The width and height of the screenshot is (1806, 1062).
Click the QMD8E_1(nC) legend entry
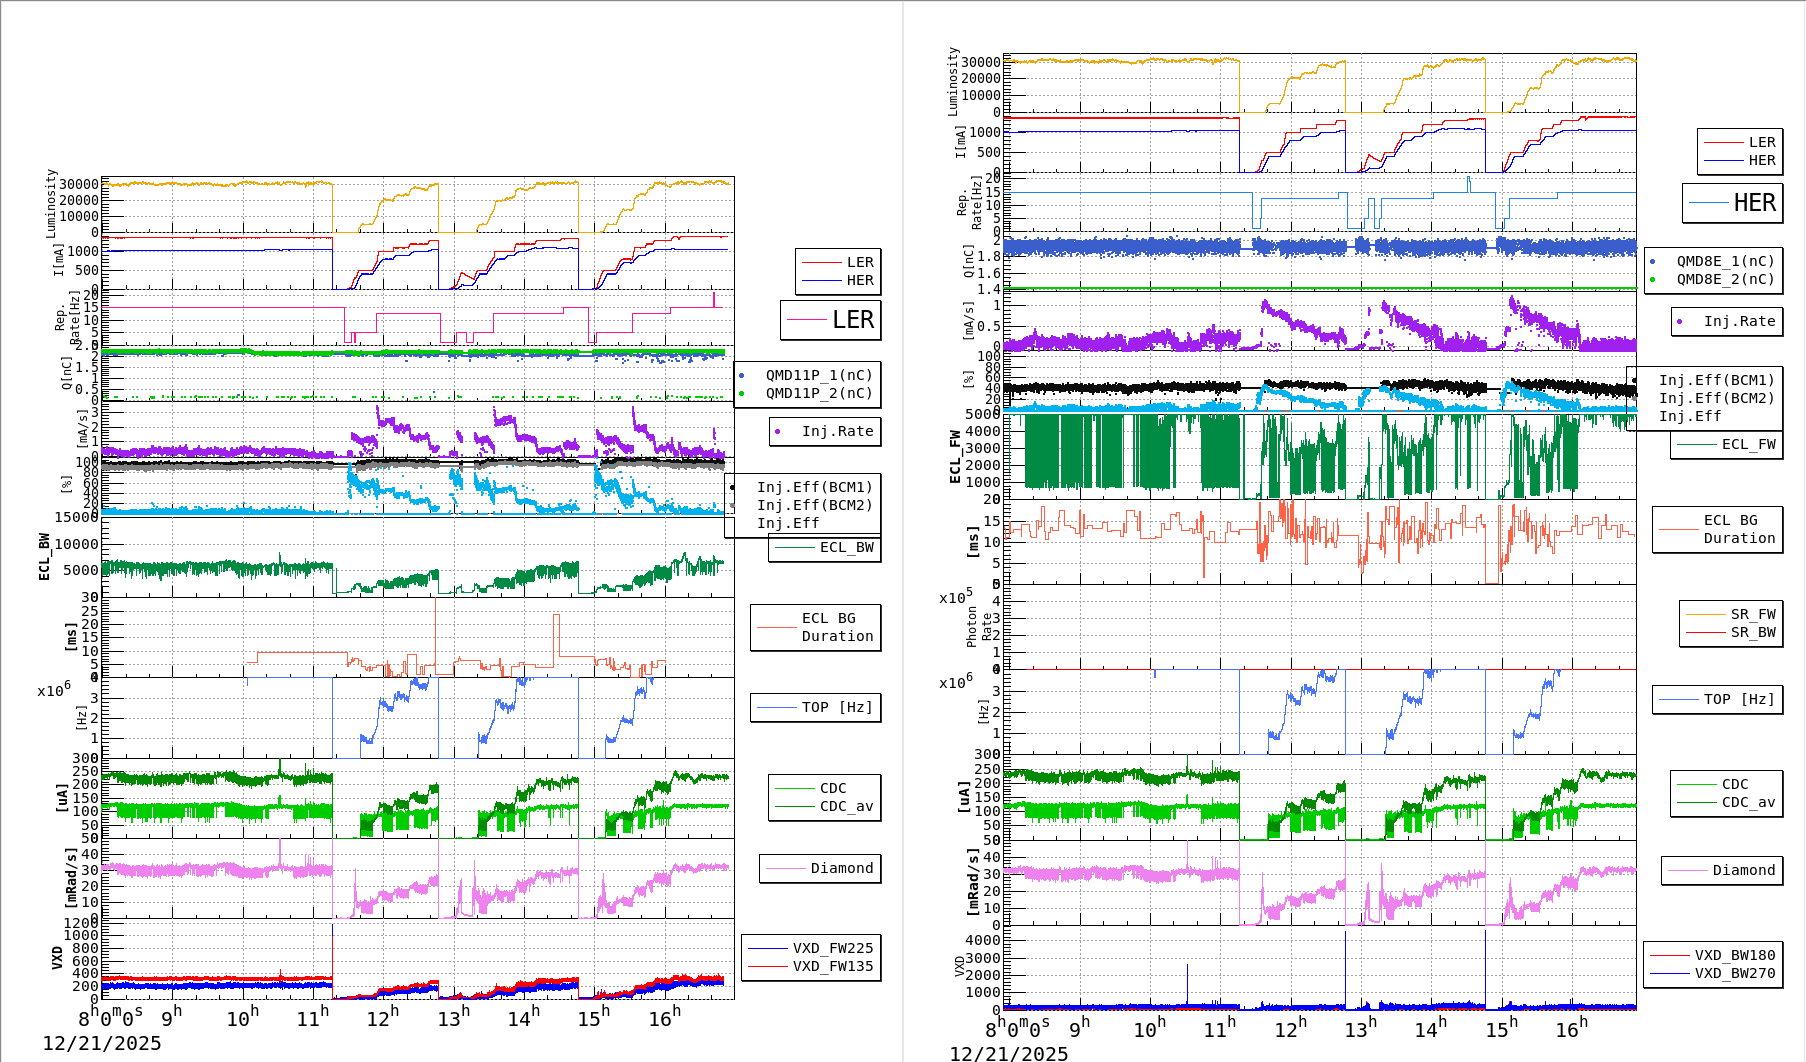1725,261
